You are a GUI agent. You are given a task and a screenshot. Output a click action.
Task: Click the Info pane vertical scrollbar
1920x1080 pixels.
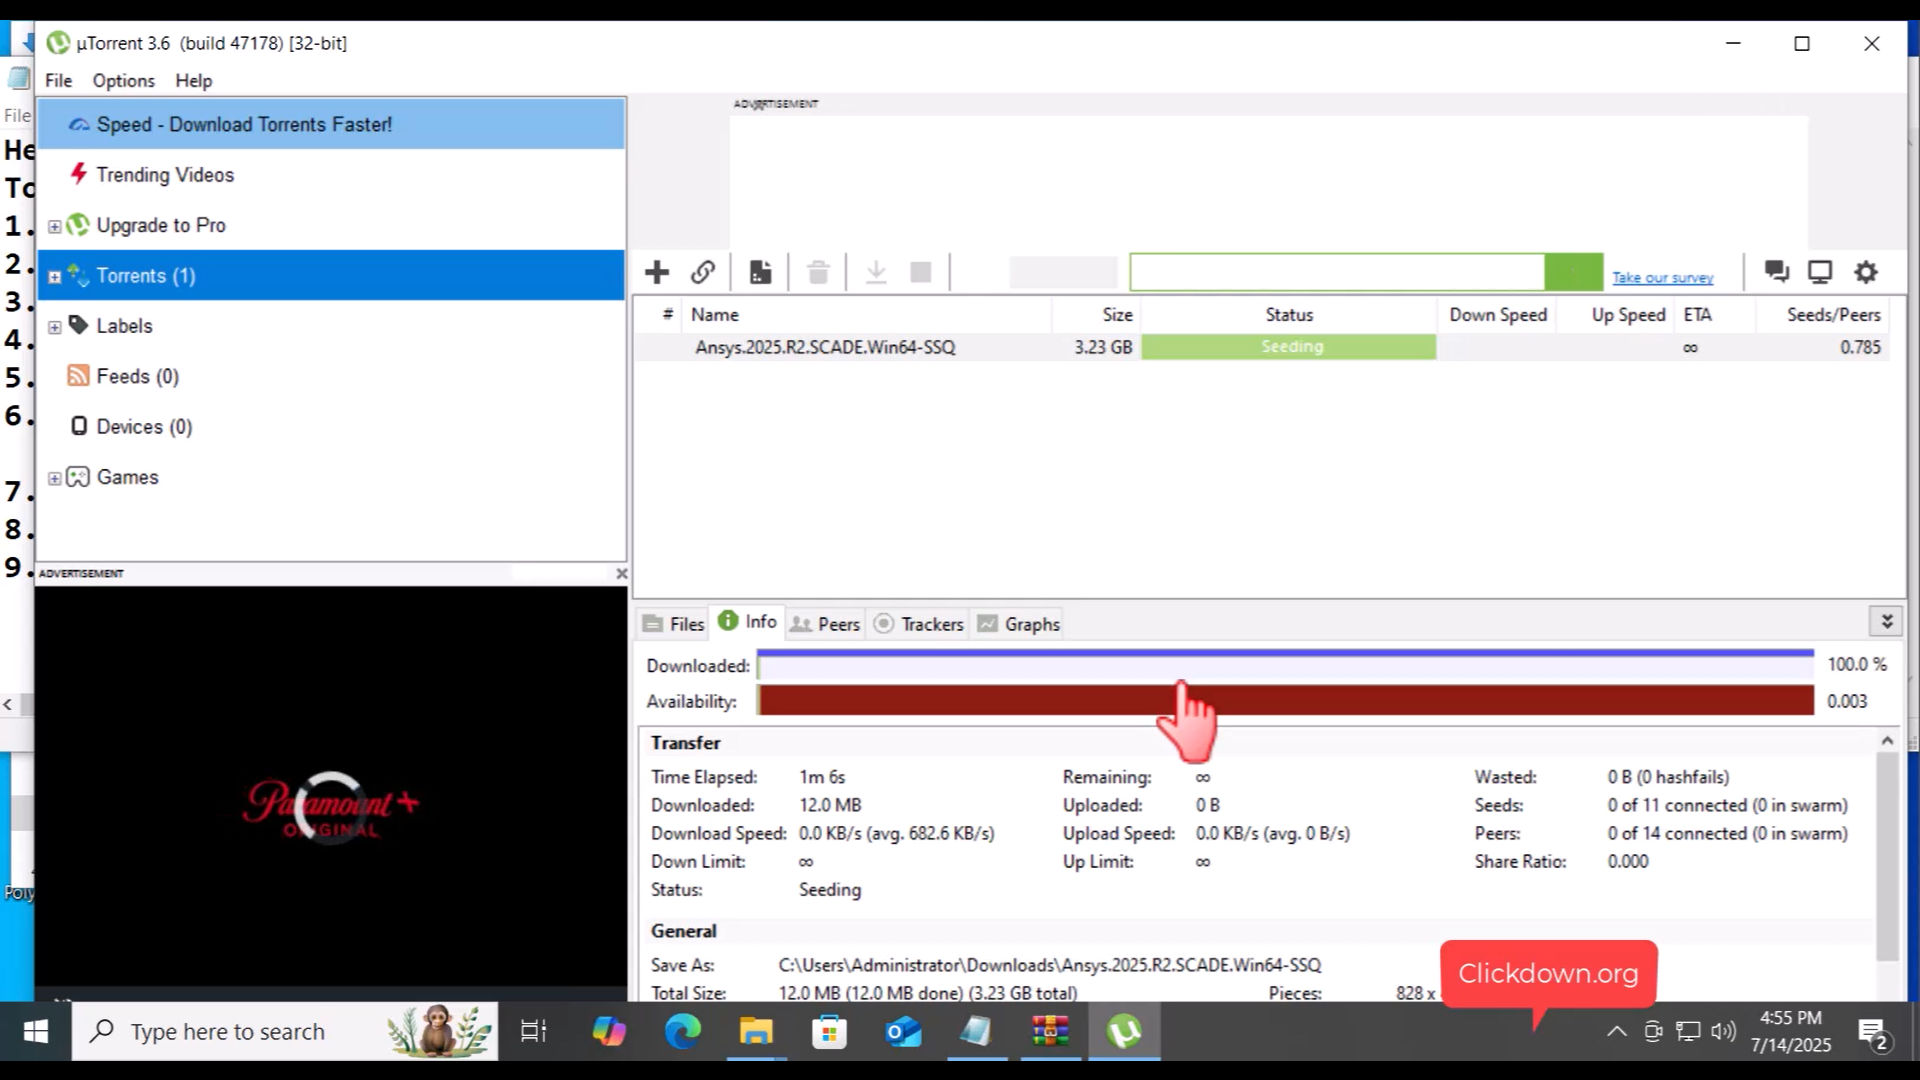pyautogui.click(x=1887, y=856)
